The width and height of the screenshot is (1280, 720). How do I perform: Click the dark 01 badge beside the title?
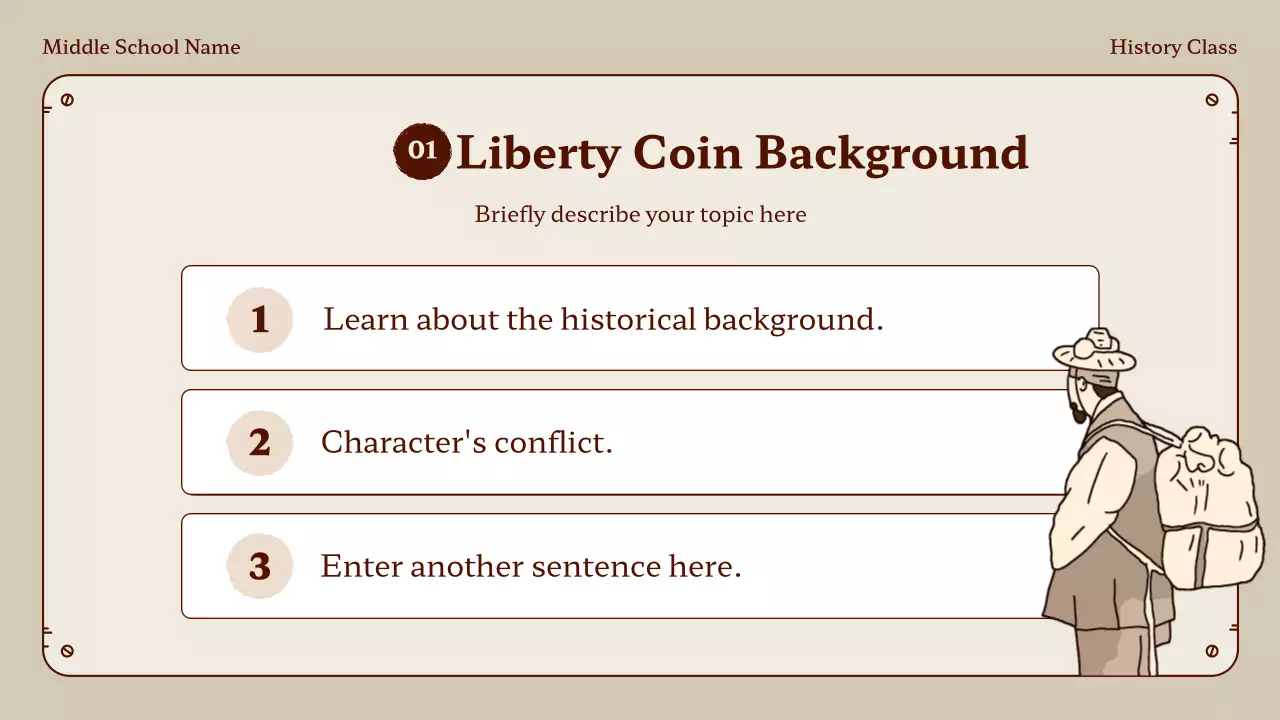click(x=422, y=151)
